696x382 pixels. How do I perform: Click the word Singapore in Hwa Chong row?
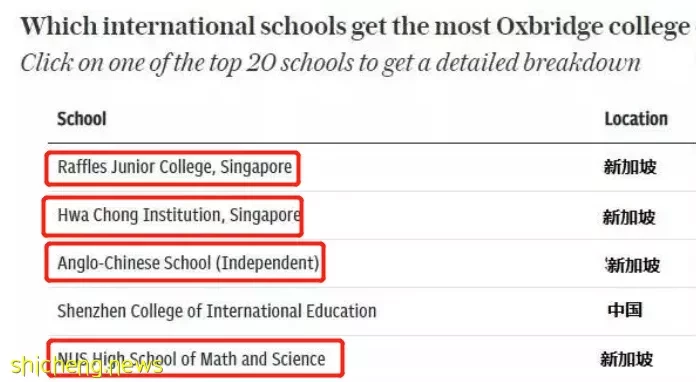(x=265, y=215)
